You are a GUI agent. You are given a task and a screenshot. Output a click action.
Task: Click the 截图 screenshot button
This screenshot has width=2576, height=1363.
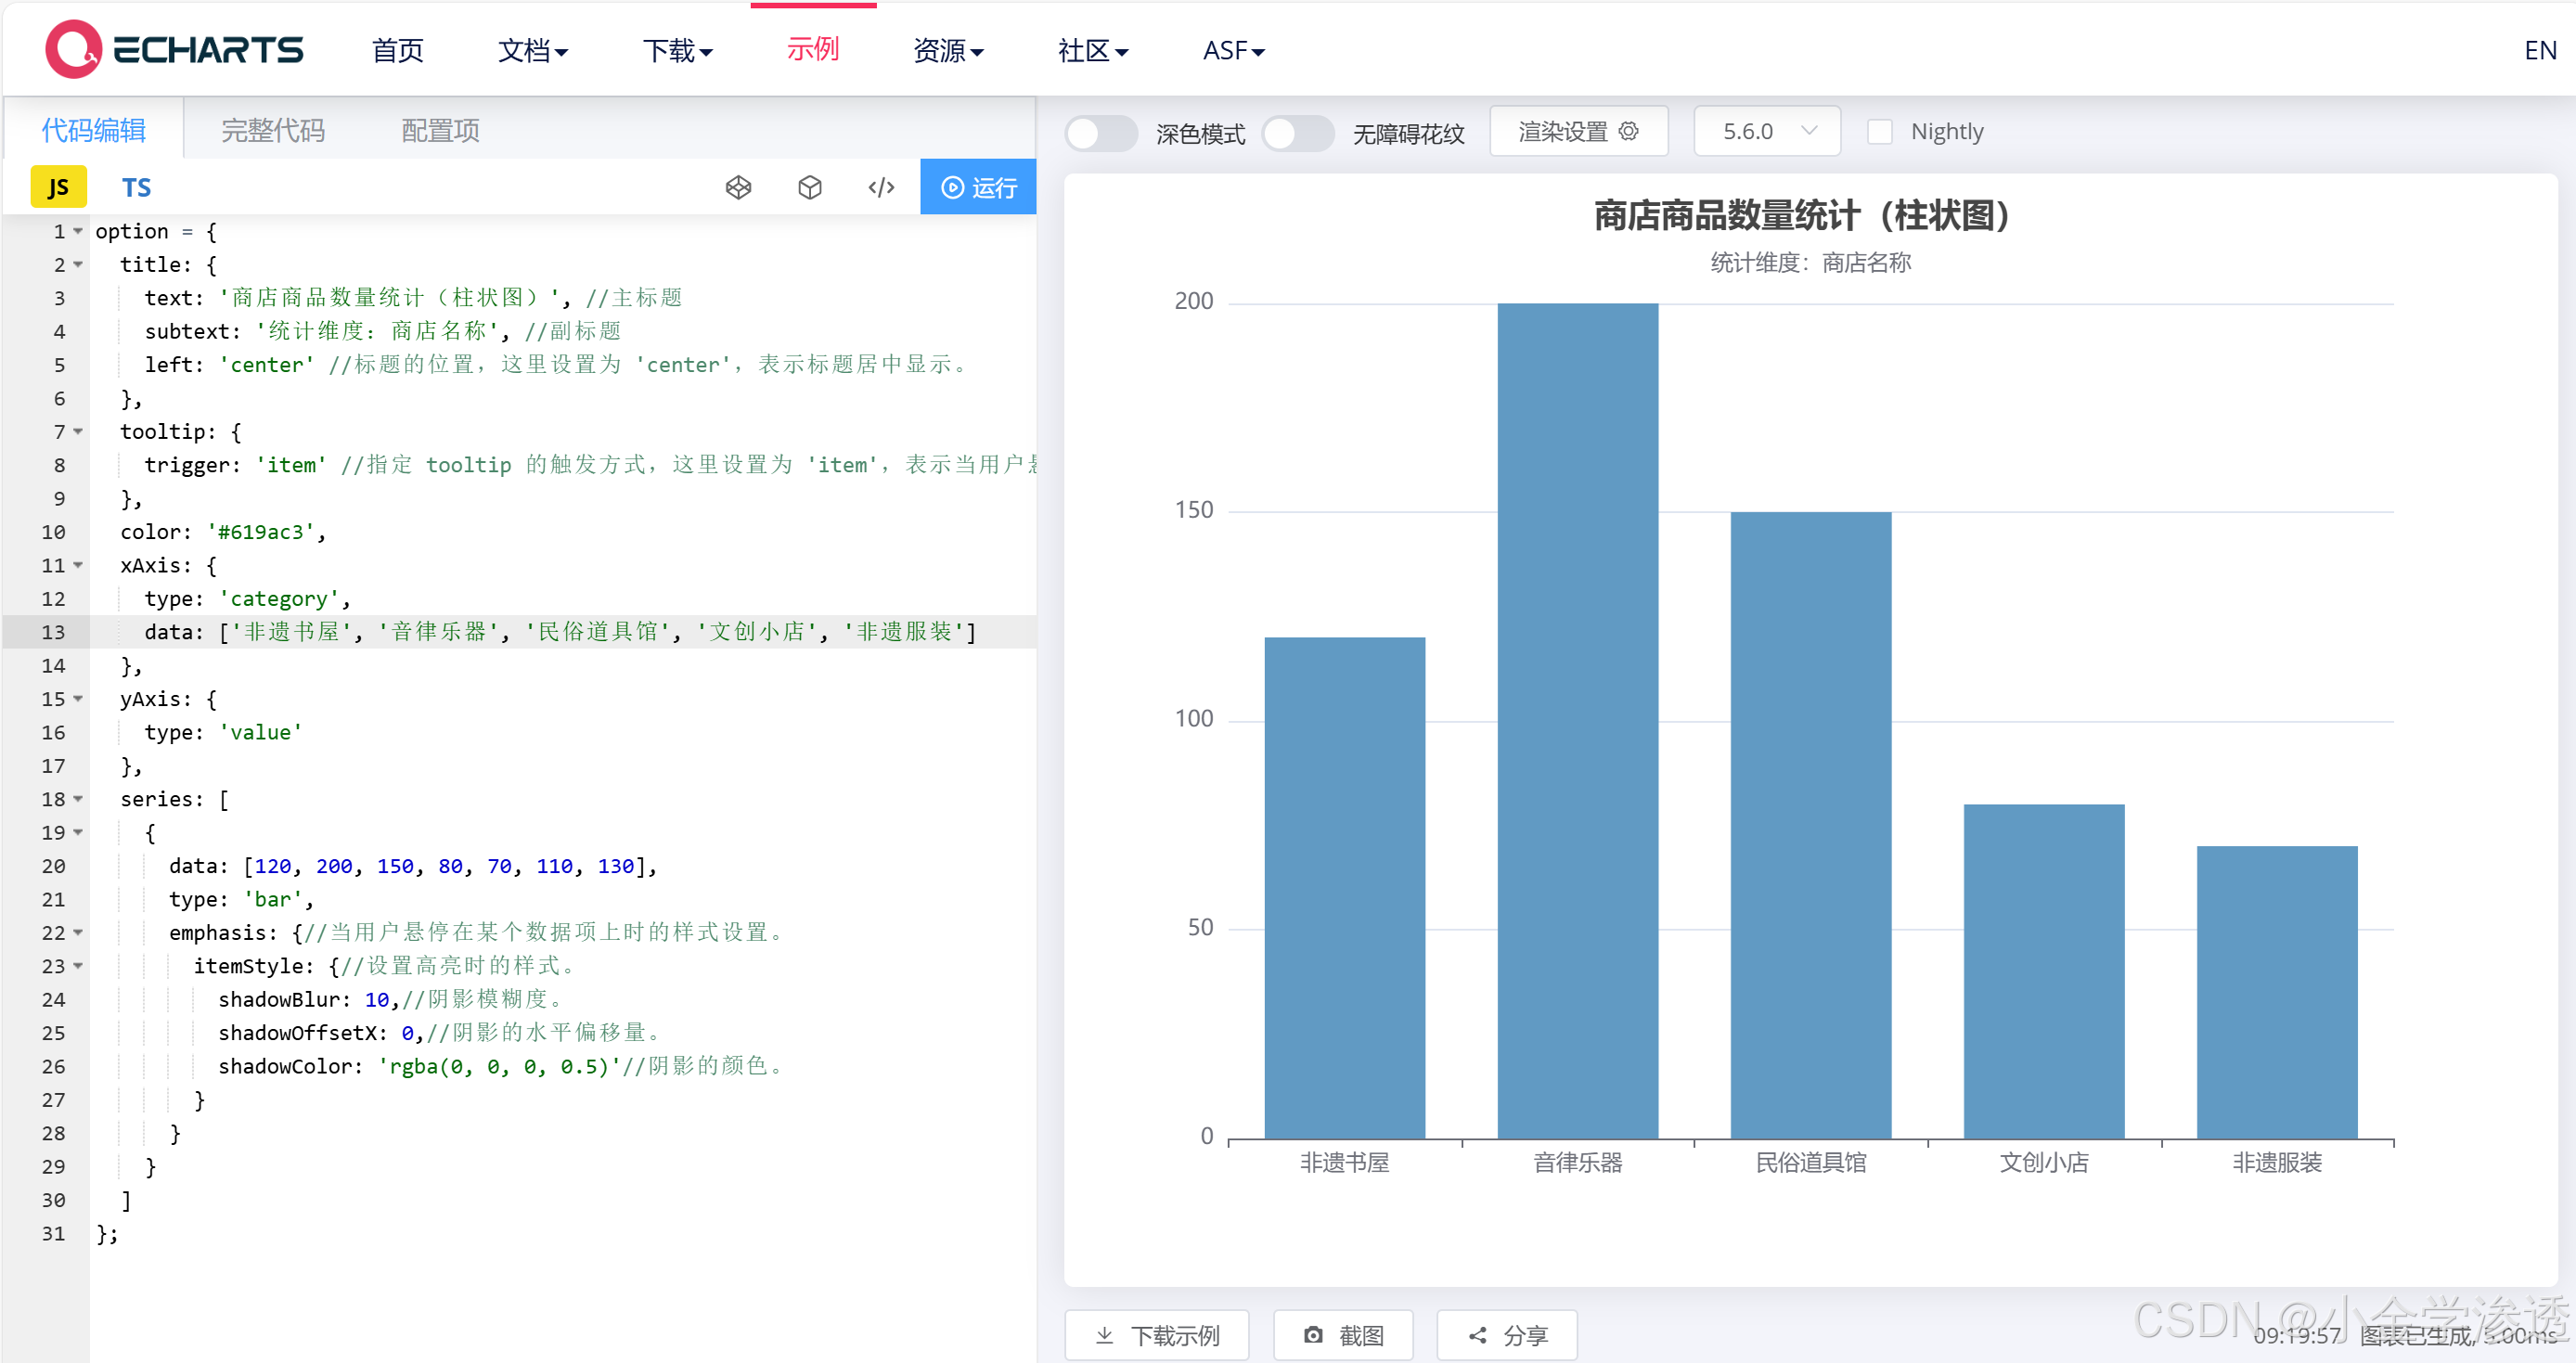(x=1343, y=1335)
